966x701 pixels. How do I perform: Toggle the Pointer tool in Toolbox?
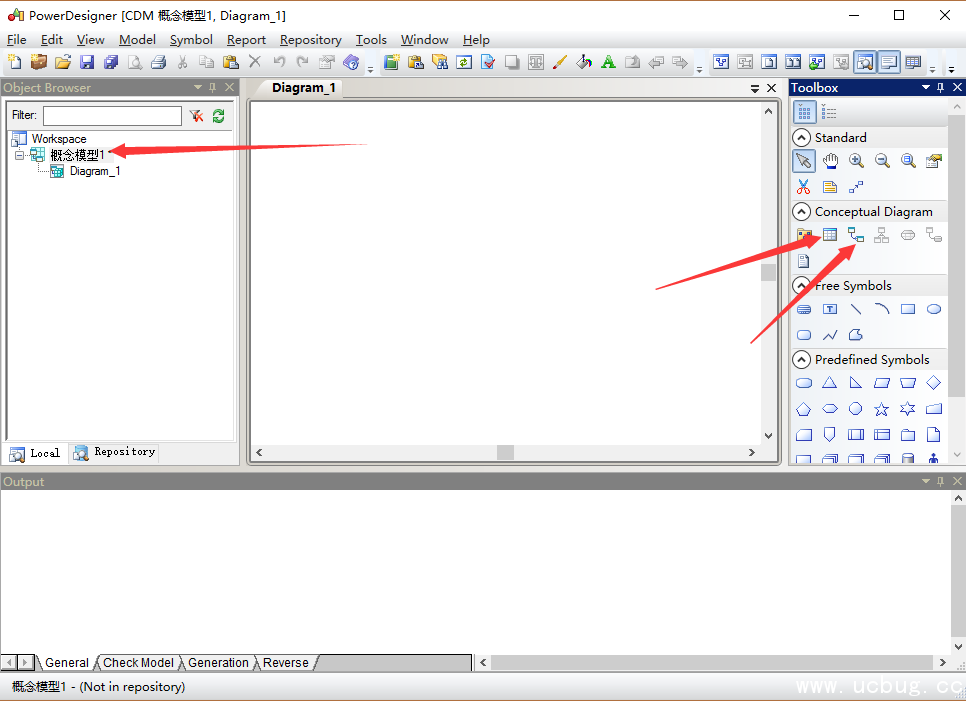point(804,161)
